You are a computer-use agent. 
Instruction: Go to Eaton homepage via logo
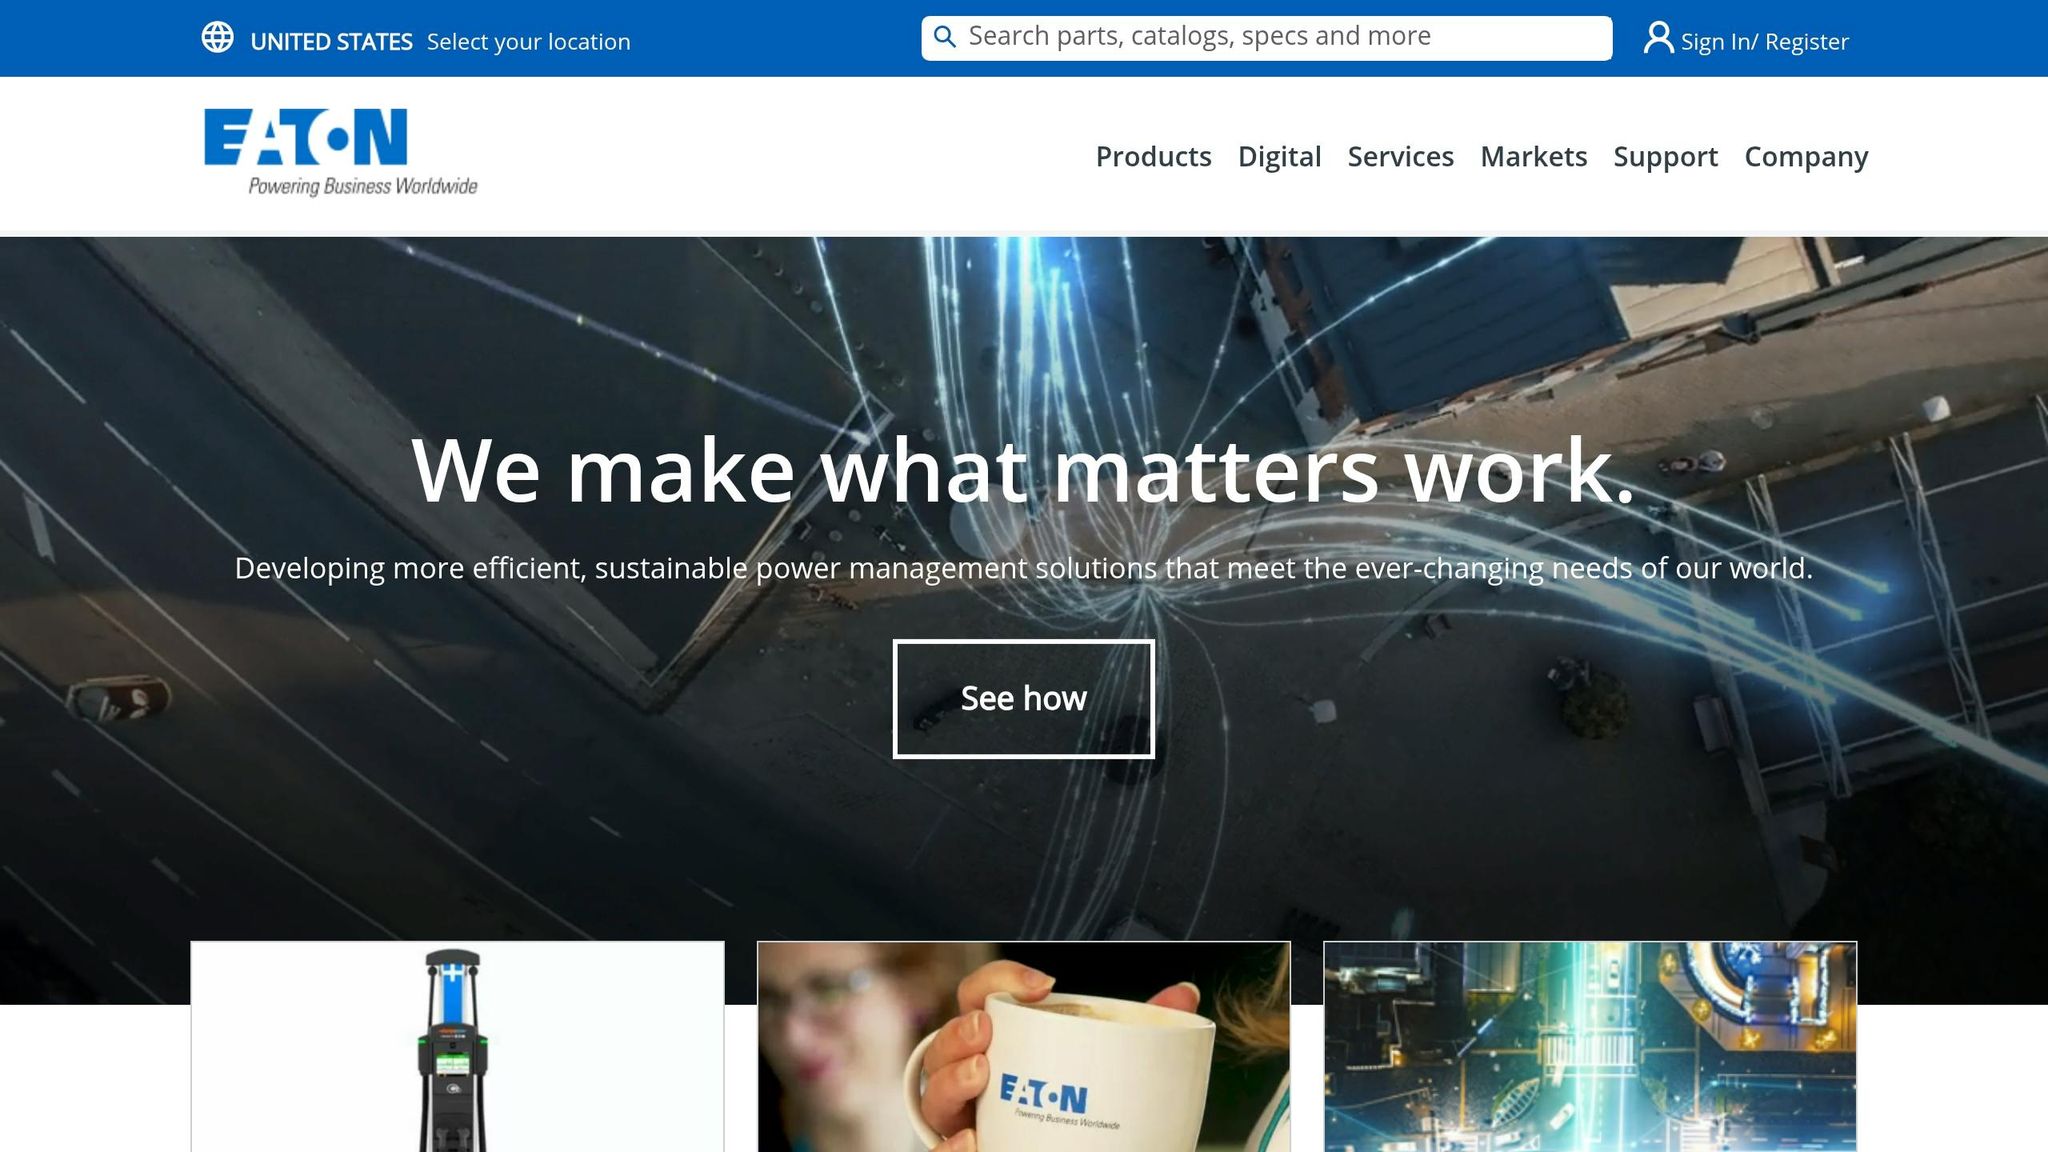click(x=341, y=152)
